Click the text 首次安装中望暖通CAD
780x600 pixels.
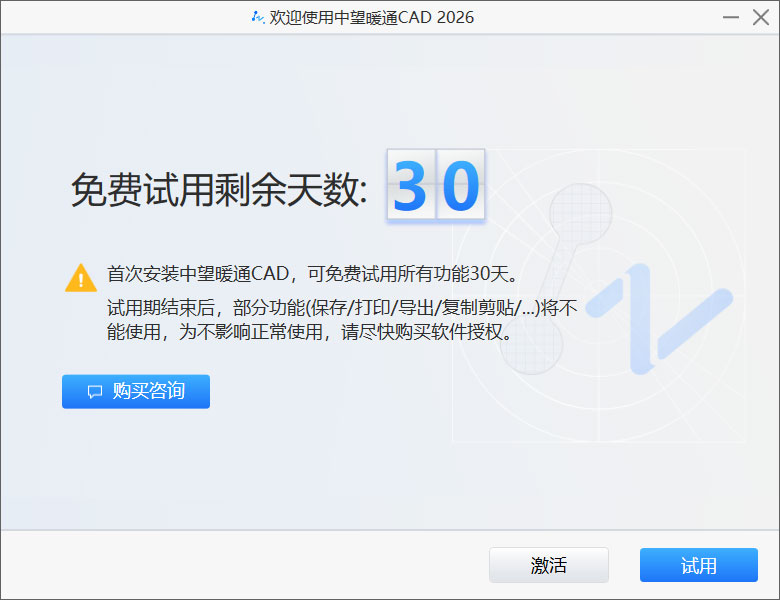tap(198, 274)
